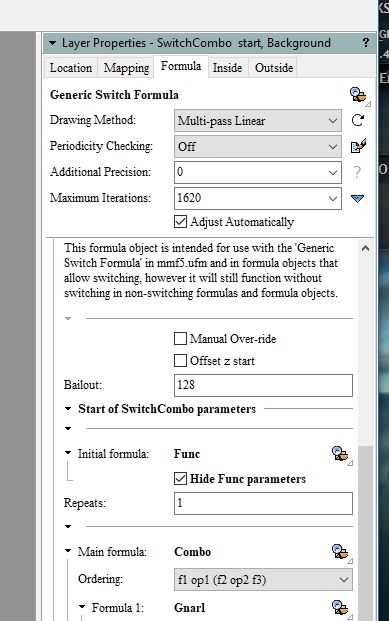Open the Ordering dropdown for Combo
Screen dimensions: 389x621
point(263,580)
